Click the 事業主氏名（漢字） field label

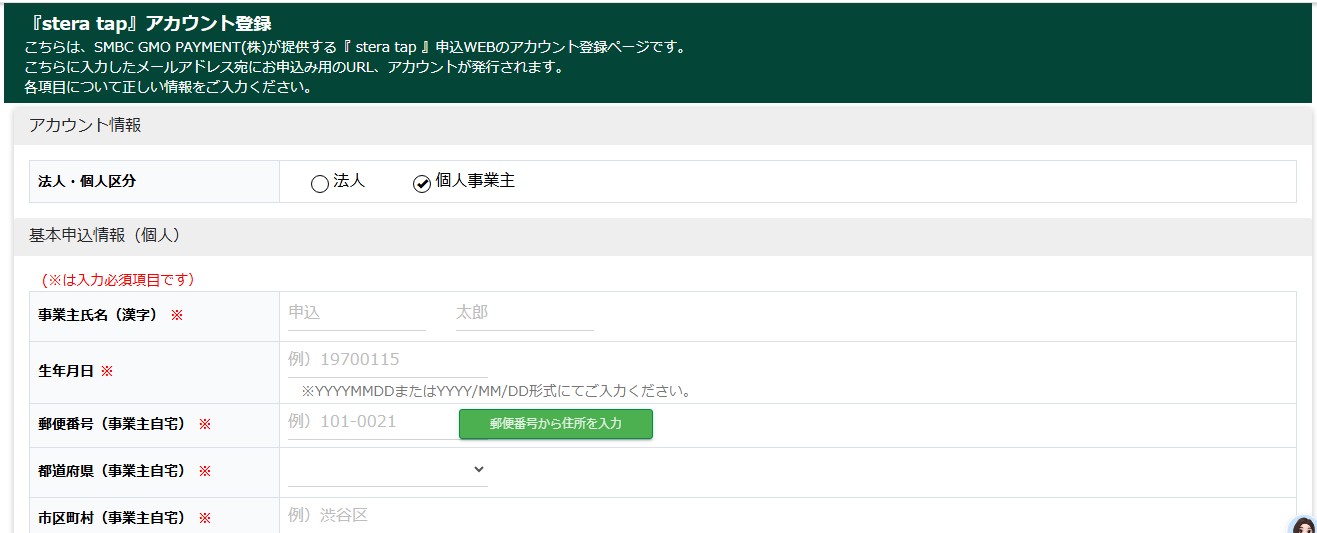98,315
